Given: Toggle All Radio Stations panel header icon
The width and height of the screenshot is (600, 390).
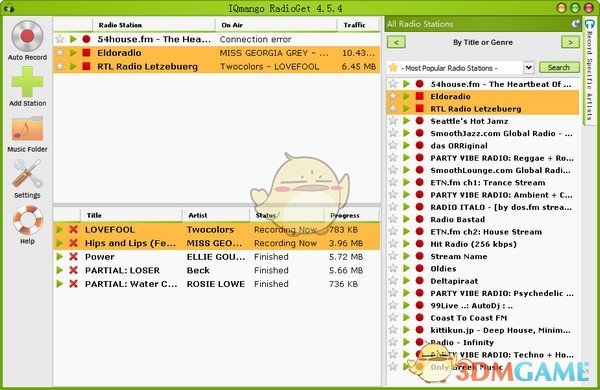Looking at the screenshot, I should [576, 24].
